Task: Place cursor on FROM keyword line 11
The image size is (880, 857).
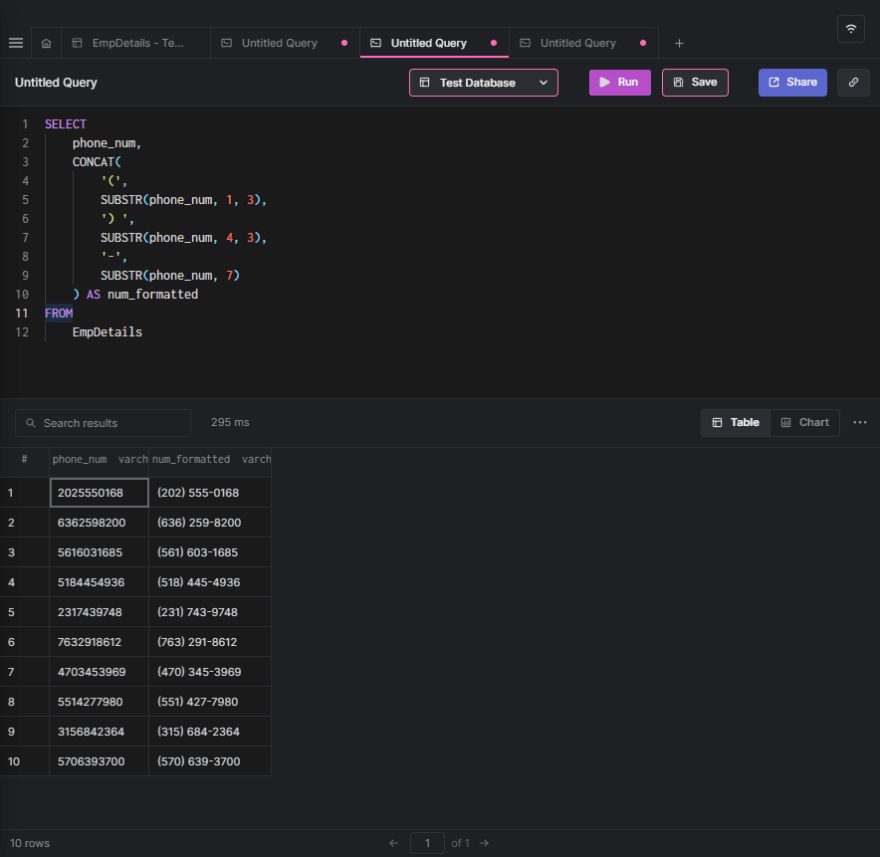Action: pyautogui.click(x=59, y=313)
